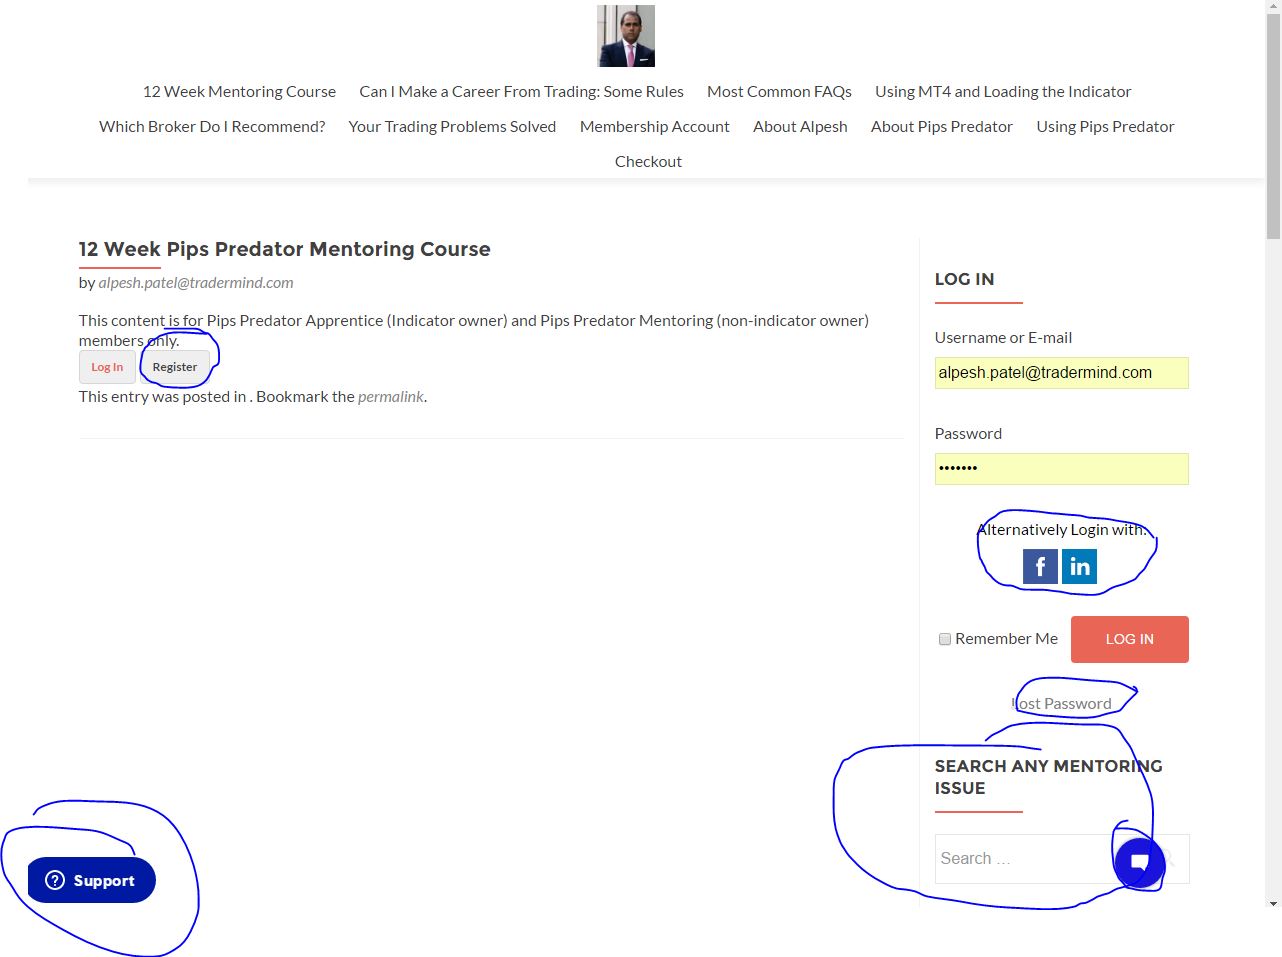Open the Lost Password link
This screenshot has height=957, width=1282.
1062,703
